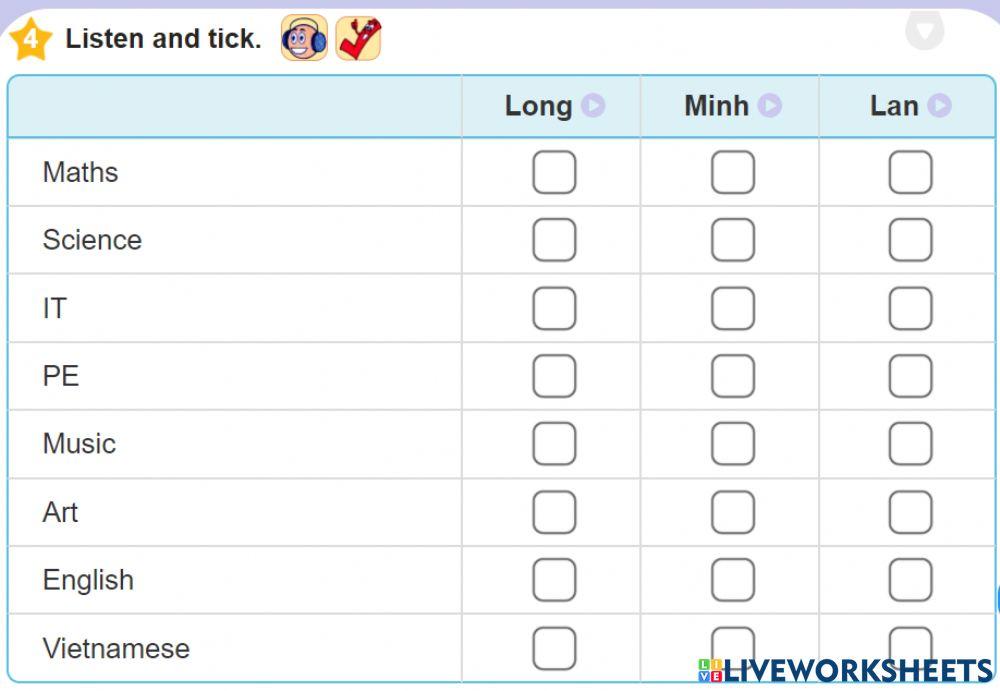Check PE box under Long

pyautogui.click(x=554, y=376)
